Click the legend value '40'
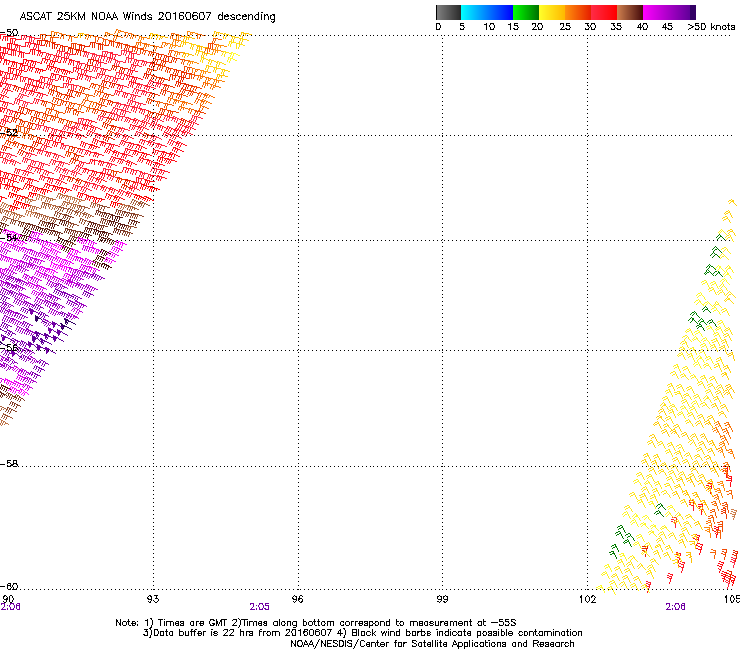The image size is (740, 650). (642, 27)
